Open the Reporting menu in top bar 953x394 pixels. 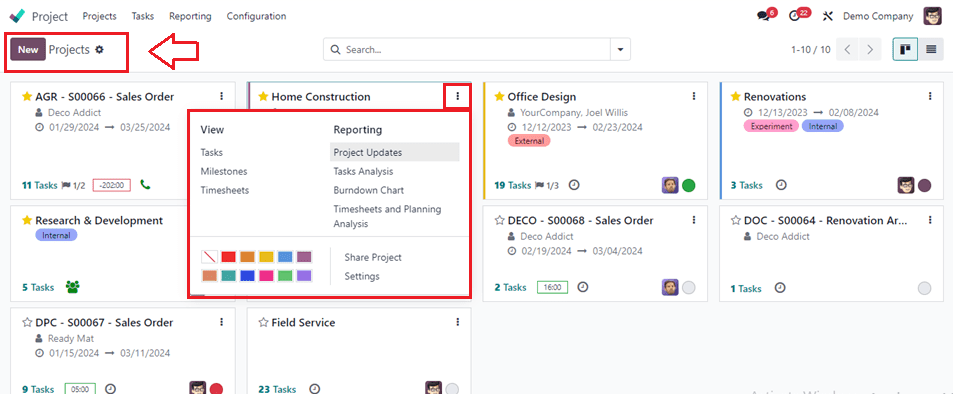[x=190, y=16]
